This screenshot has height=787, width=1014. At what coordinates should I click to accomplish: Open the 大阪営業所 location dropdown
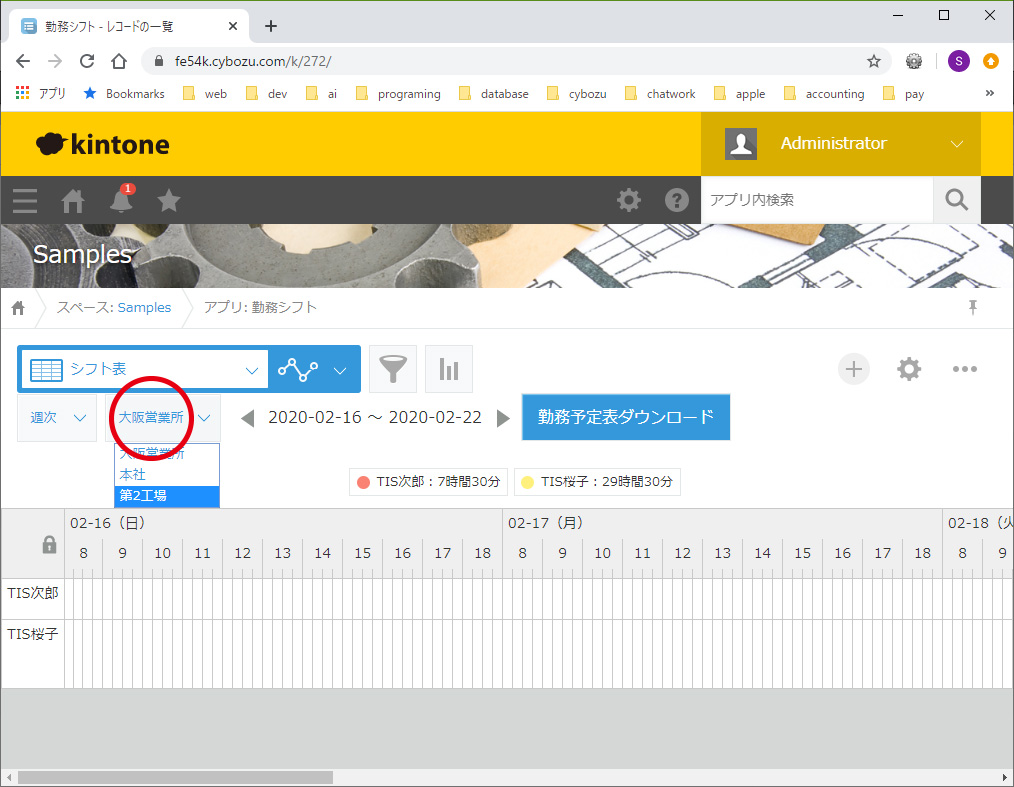tap(163, 418)
